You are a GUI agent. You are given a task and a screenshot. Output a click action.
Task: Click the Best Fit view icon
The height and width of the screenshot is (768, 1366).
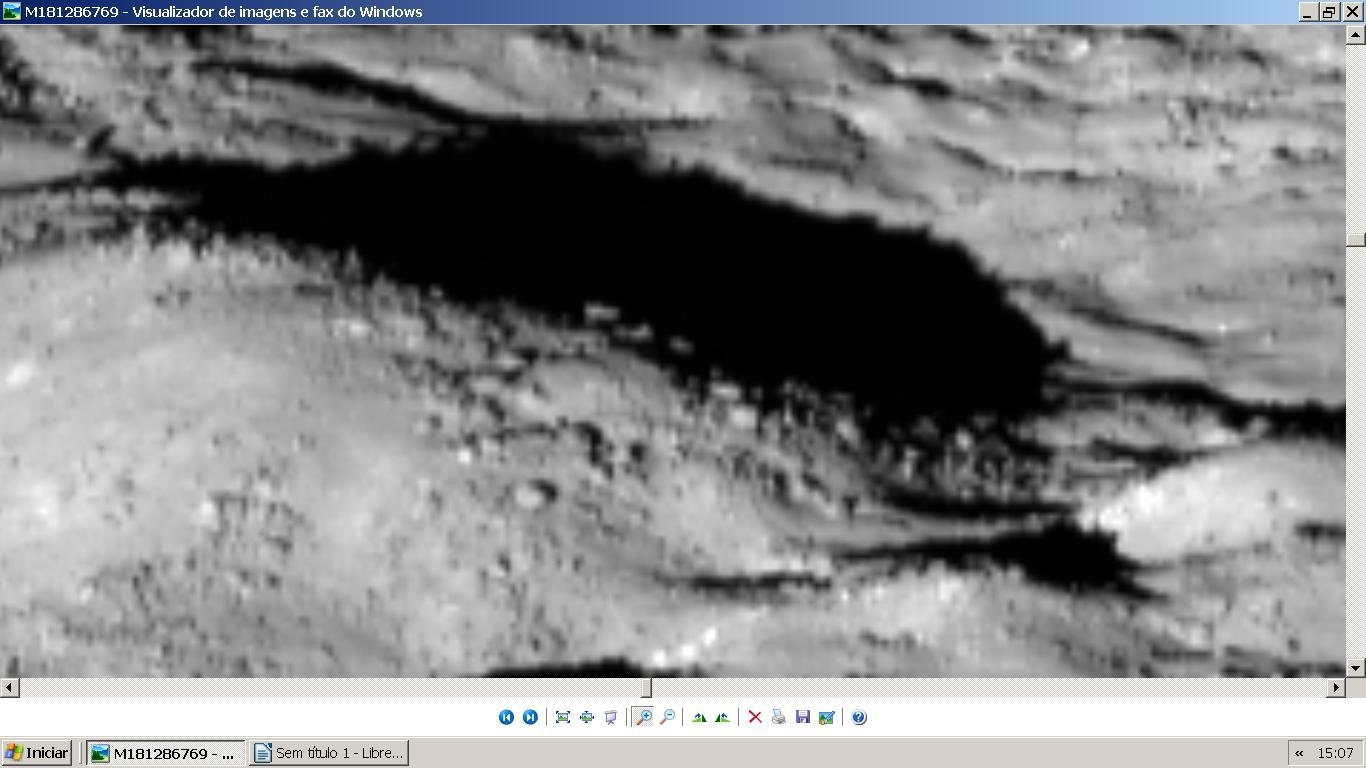563,717
